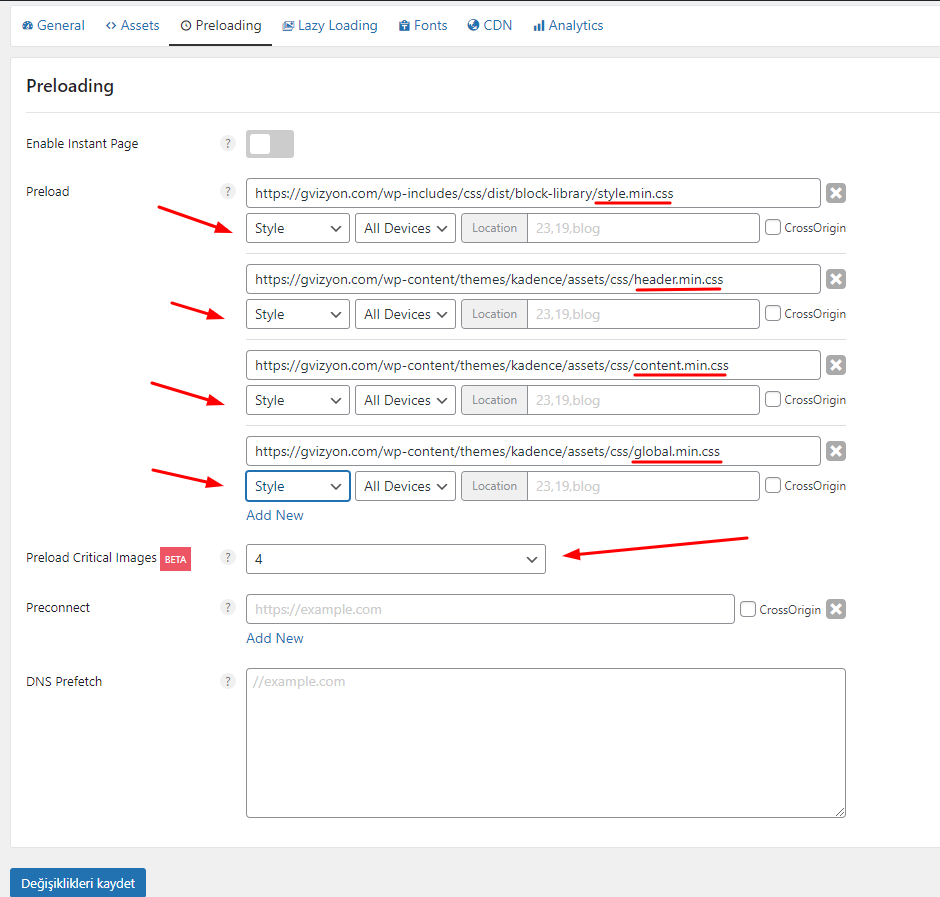The height and width of the screenshot is (897, 940).
Task: Click help icon beside Preload label
Action: [228, 191]
